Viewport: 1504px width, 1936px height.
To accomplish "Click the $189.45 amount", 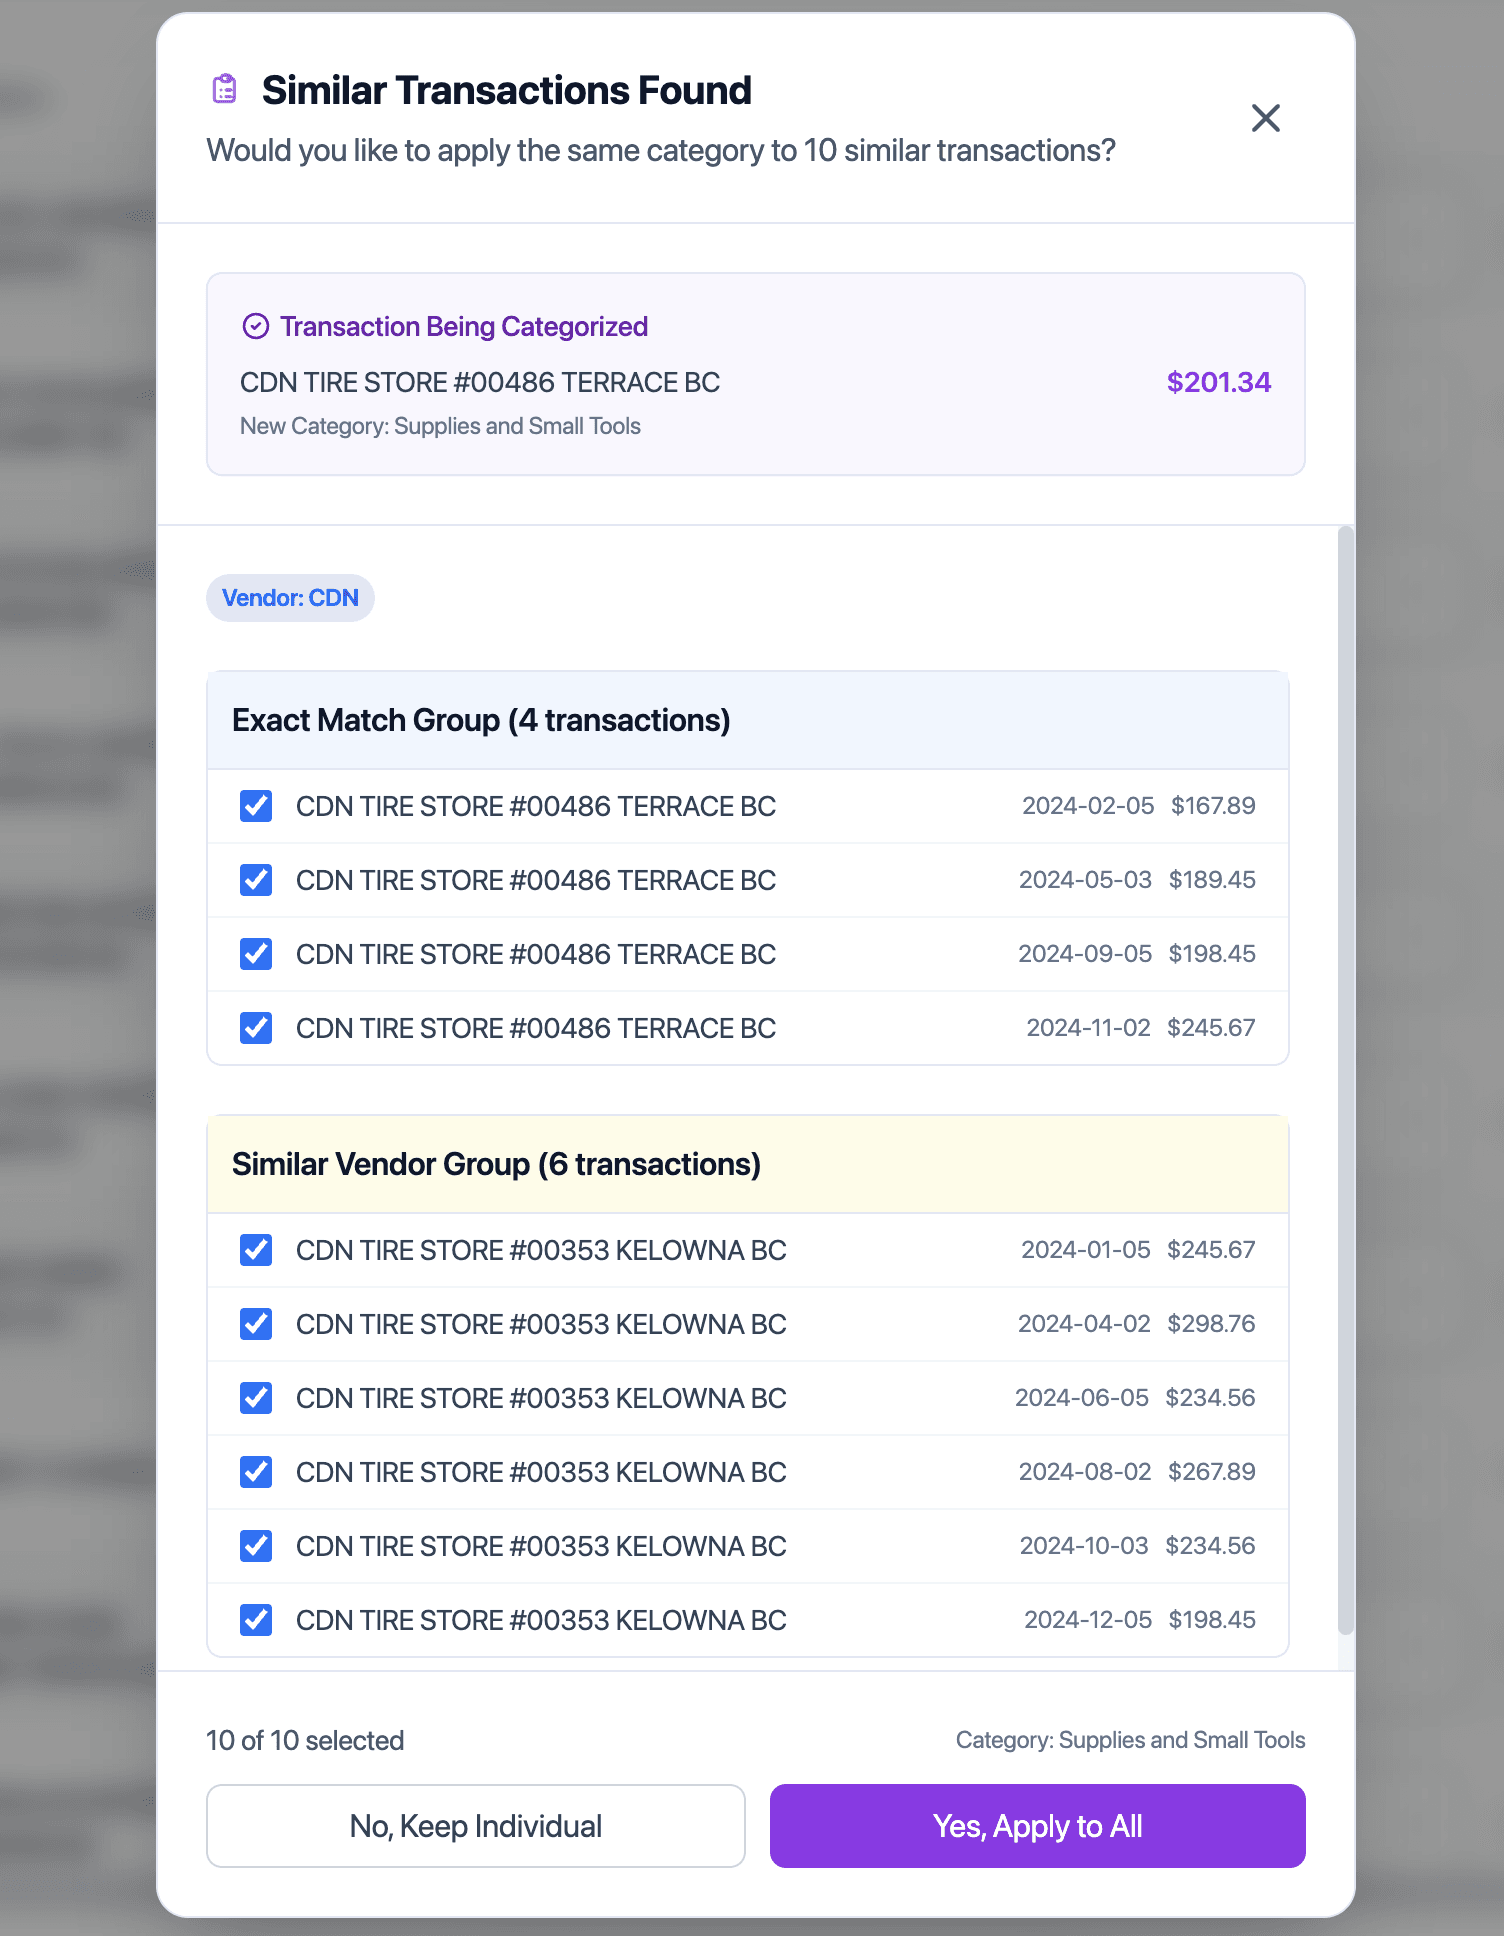I will point(1212,880).
